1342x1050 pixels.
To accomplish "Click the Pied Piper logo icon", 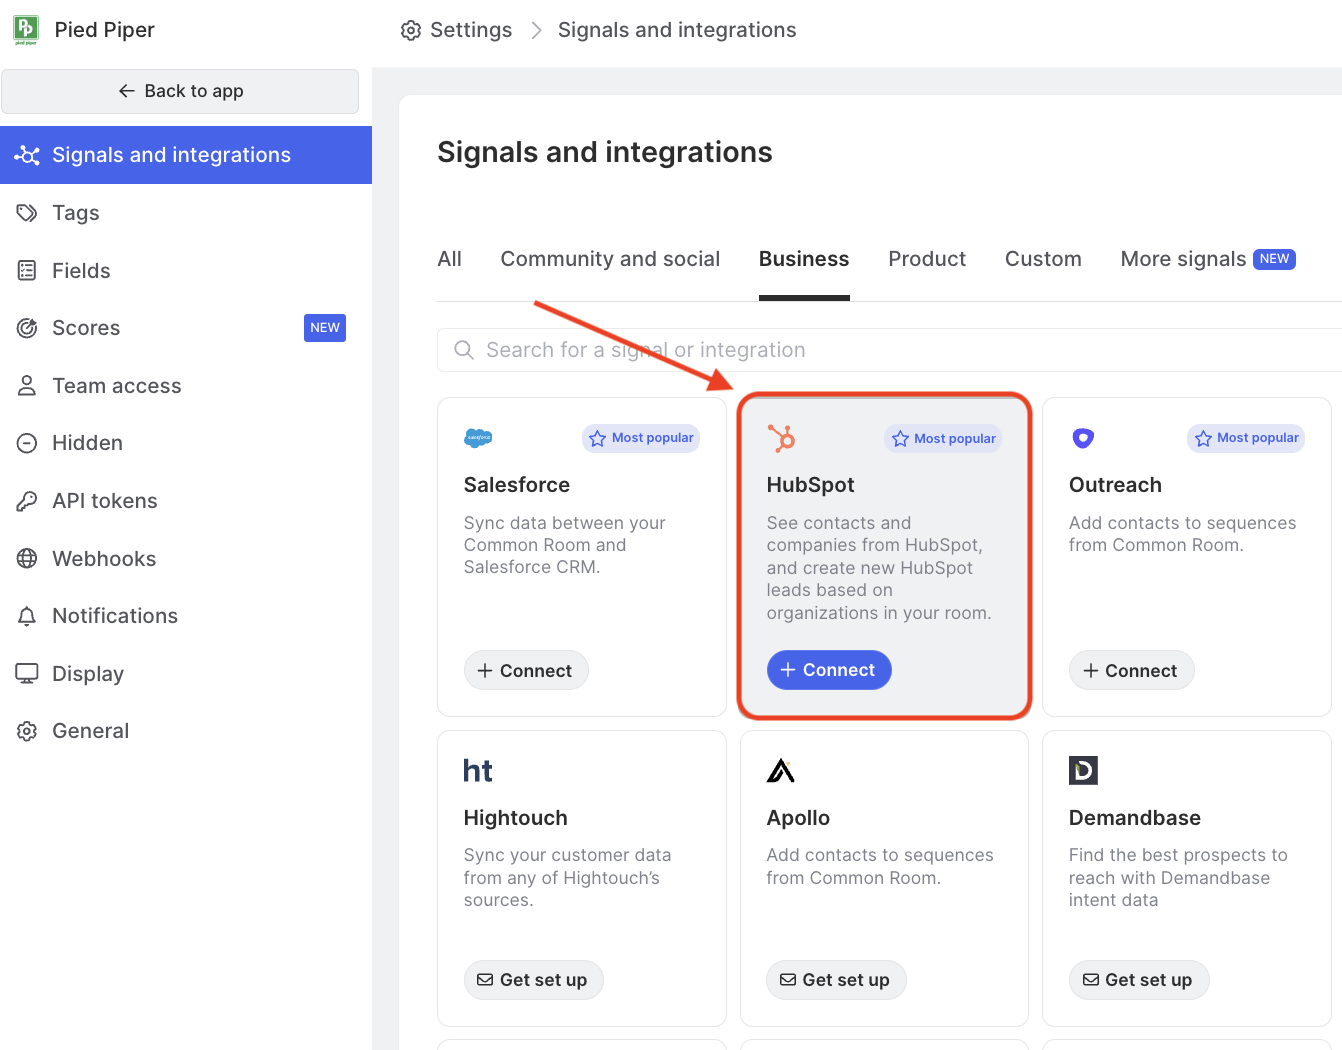I will pyautogui.click(x=26, y=30).
